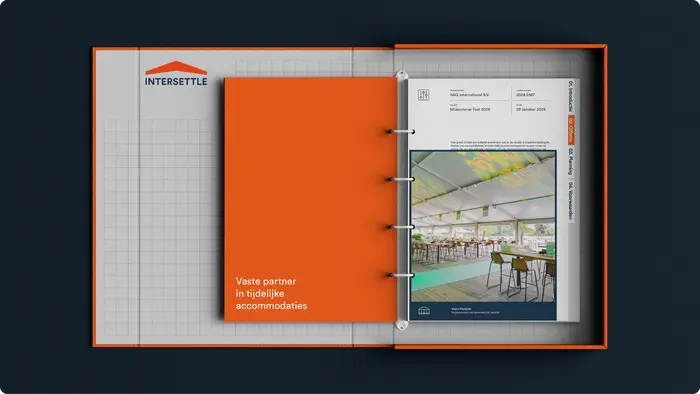This screenshot has height=394, width=700.
Task: Click the sliders icon on the document page
Action: [x=423, y=95]
